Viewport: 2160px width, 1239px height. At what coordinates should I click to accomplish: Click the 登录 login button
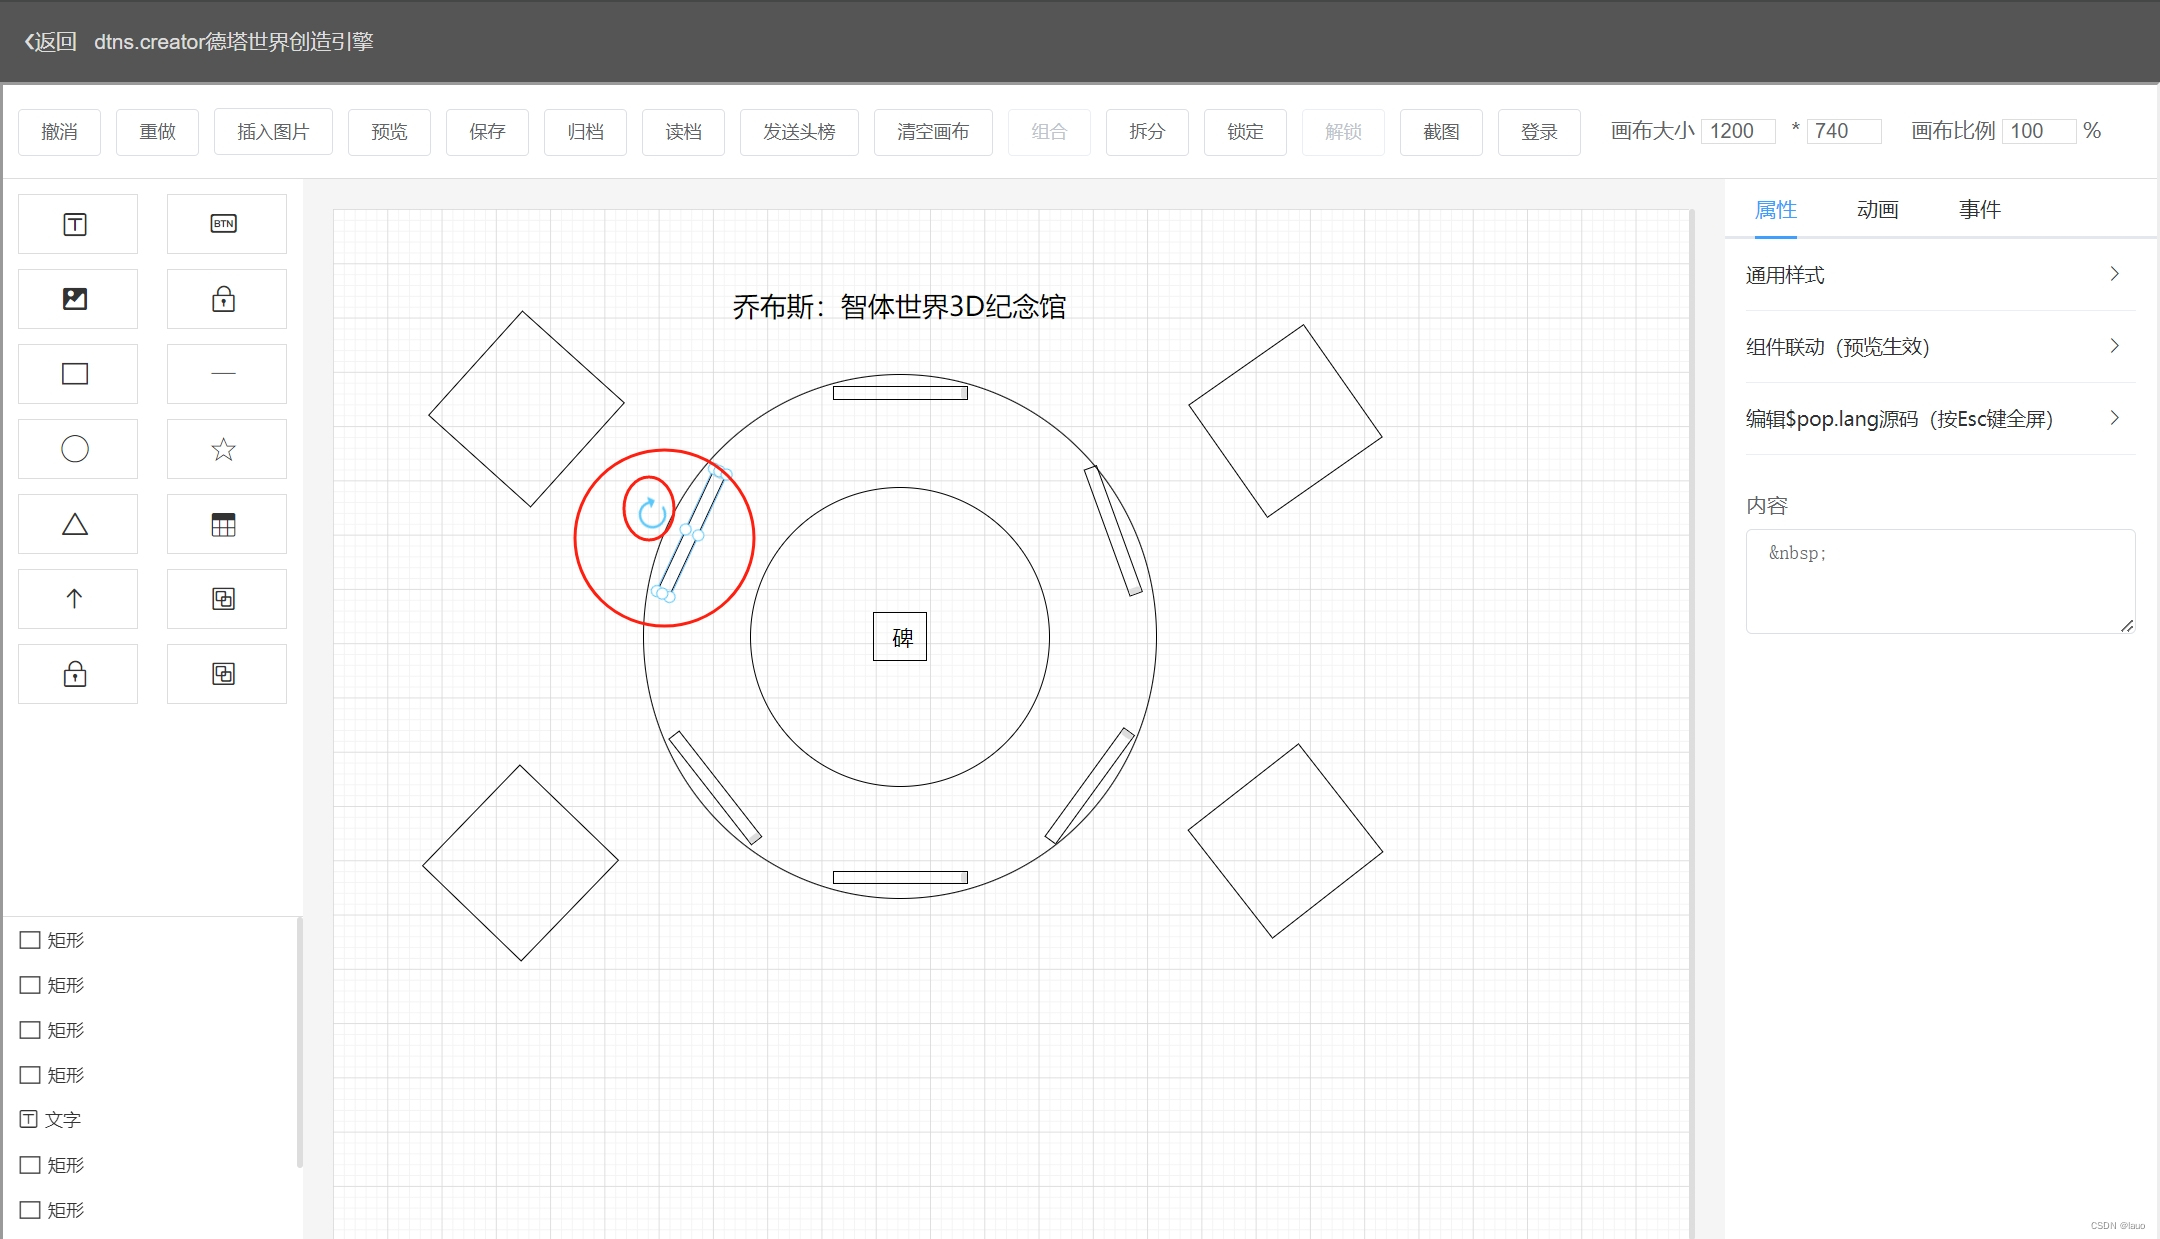[1539, 132]
